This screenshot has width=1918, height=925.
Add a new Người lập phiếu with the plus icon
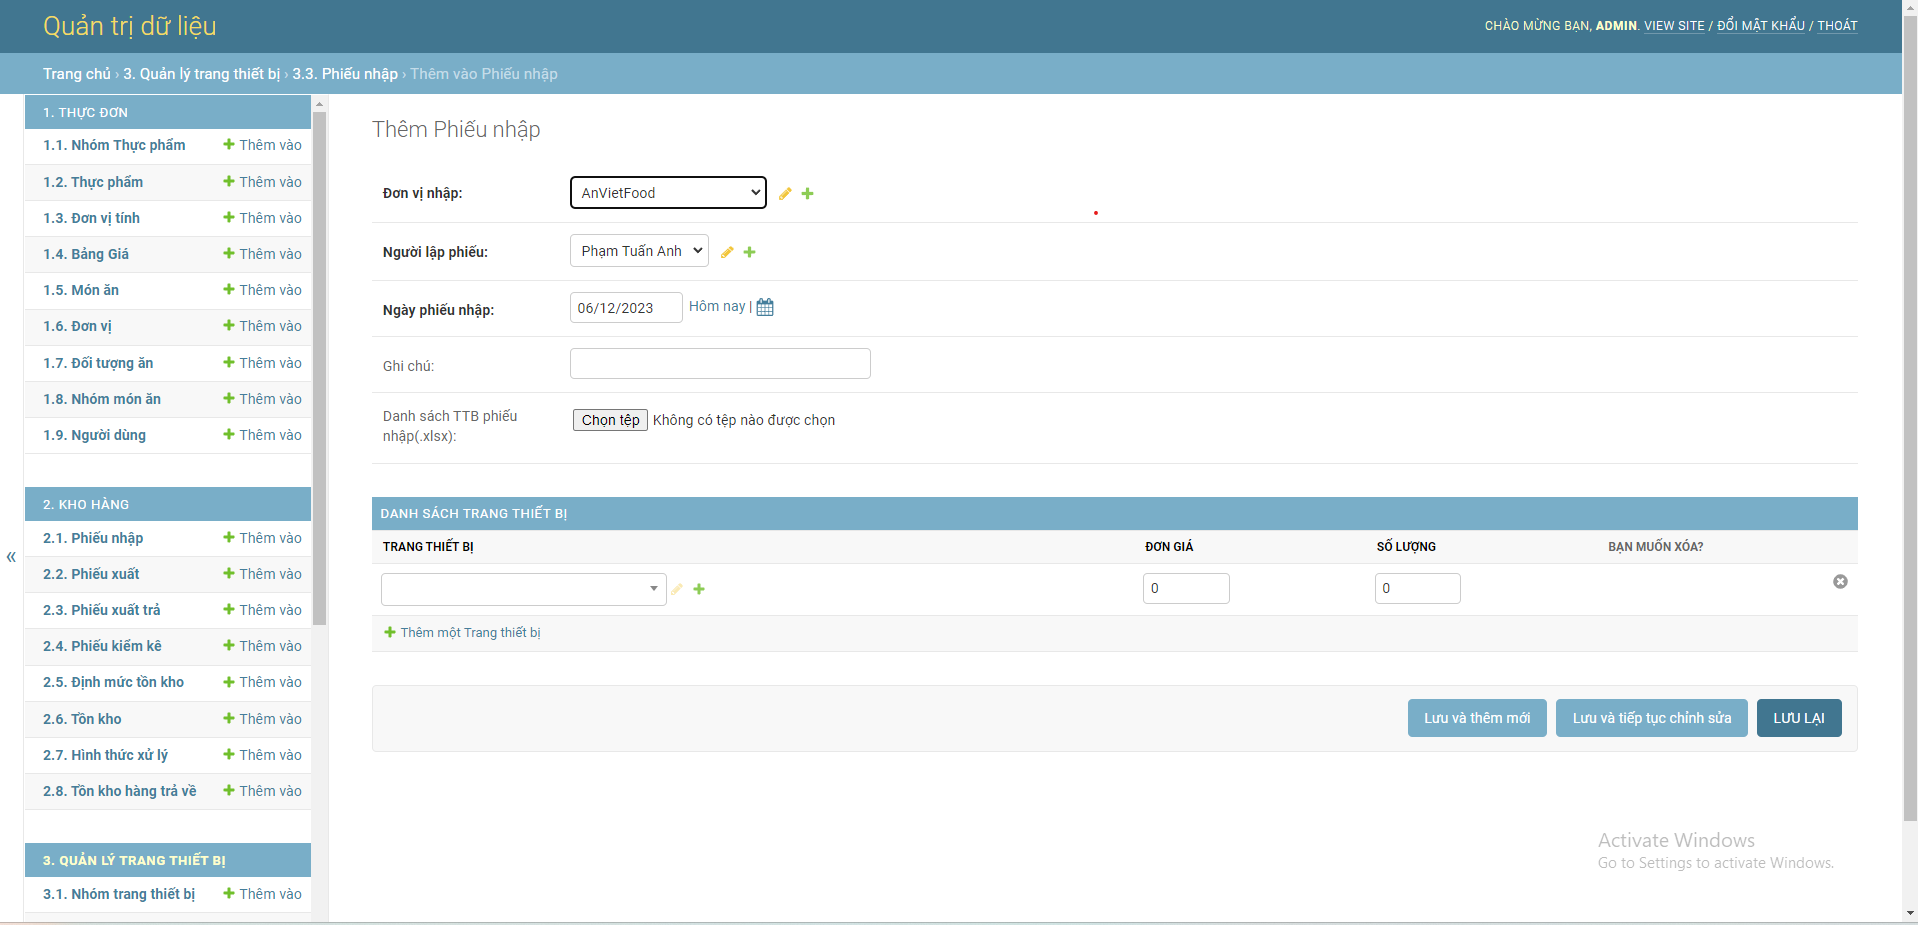tap(750, 252)
